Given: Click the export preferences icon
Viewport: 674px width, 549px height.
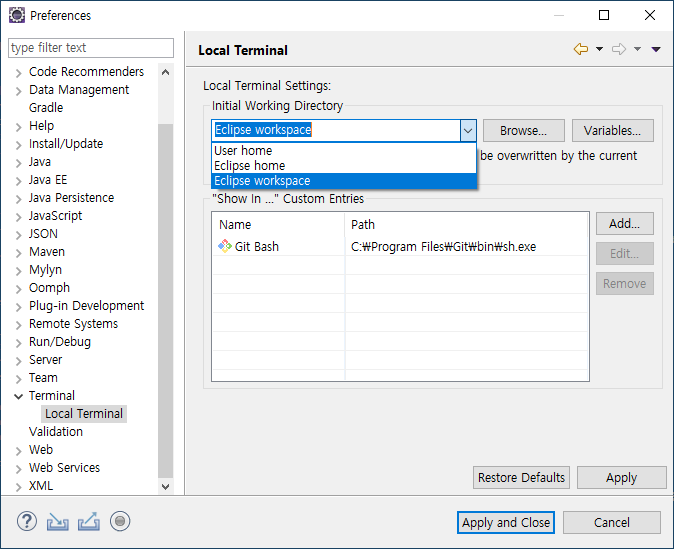Looking at the screenshot, I should click(89, 521).
